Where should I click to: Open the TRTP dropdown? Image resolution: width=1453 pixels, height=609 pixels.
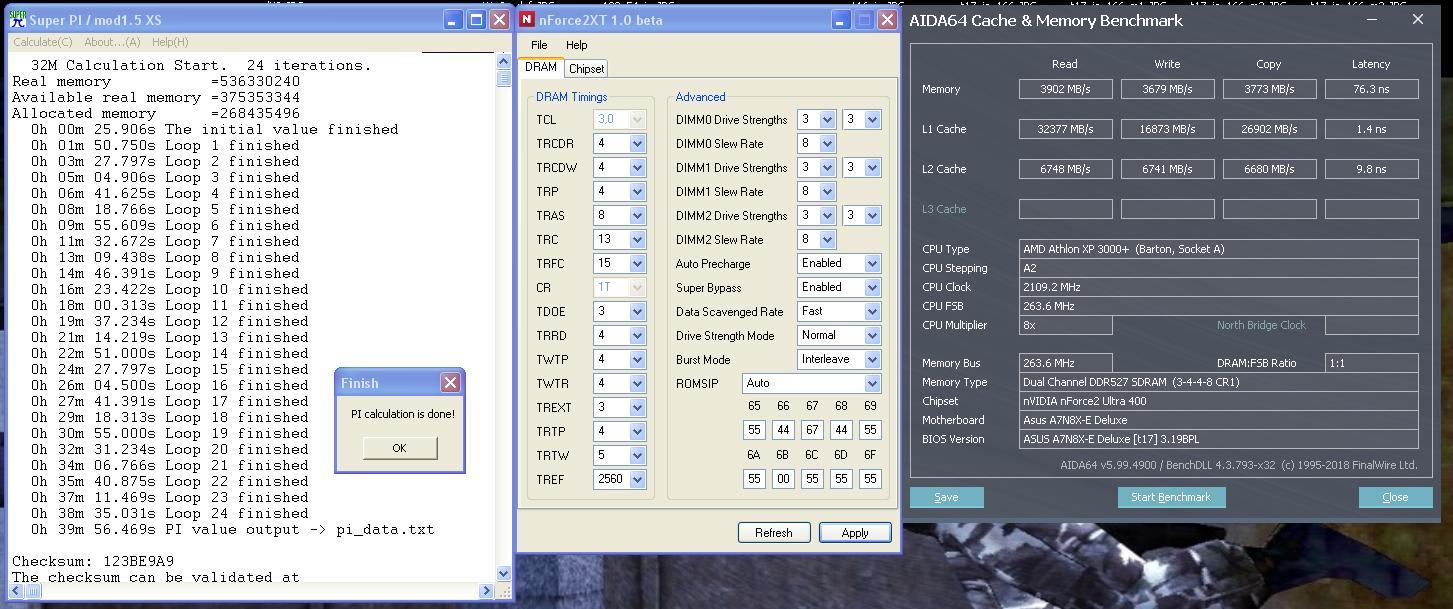(x=637, y=431)
